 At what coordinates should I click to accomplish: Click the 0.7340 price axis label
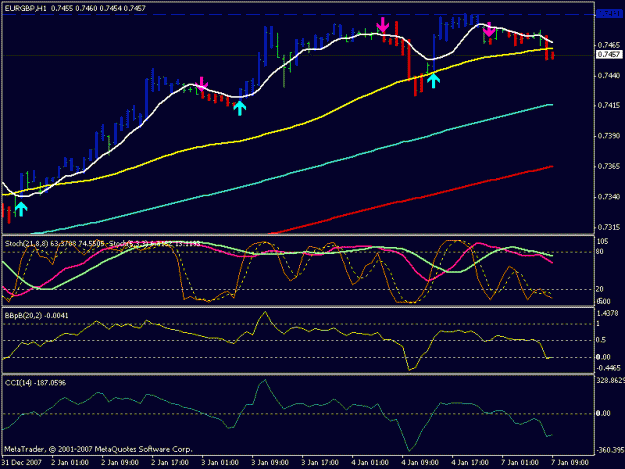[608, 197]
